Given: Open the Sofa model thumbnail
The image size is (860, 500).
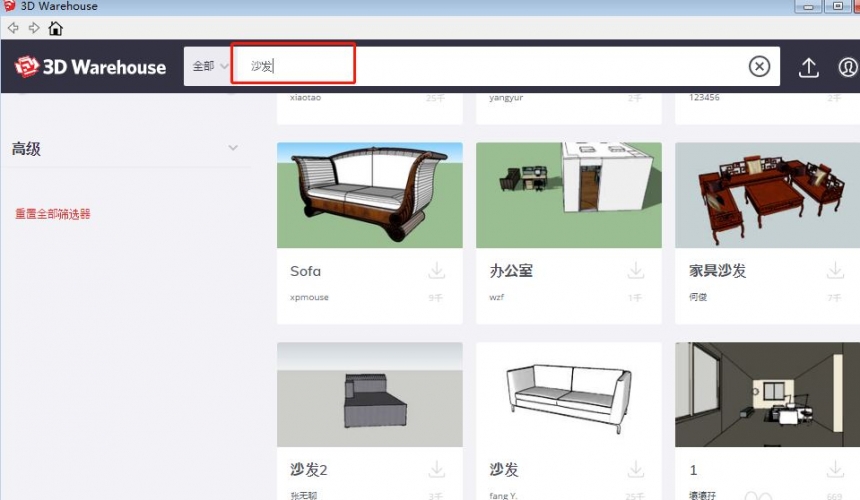Looking at the screenshot, I should [x=370, y=195].
